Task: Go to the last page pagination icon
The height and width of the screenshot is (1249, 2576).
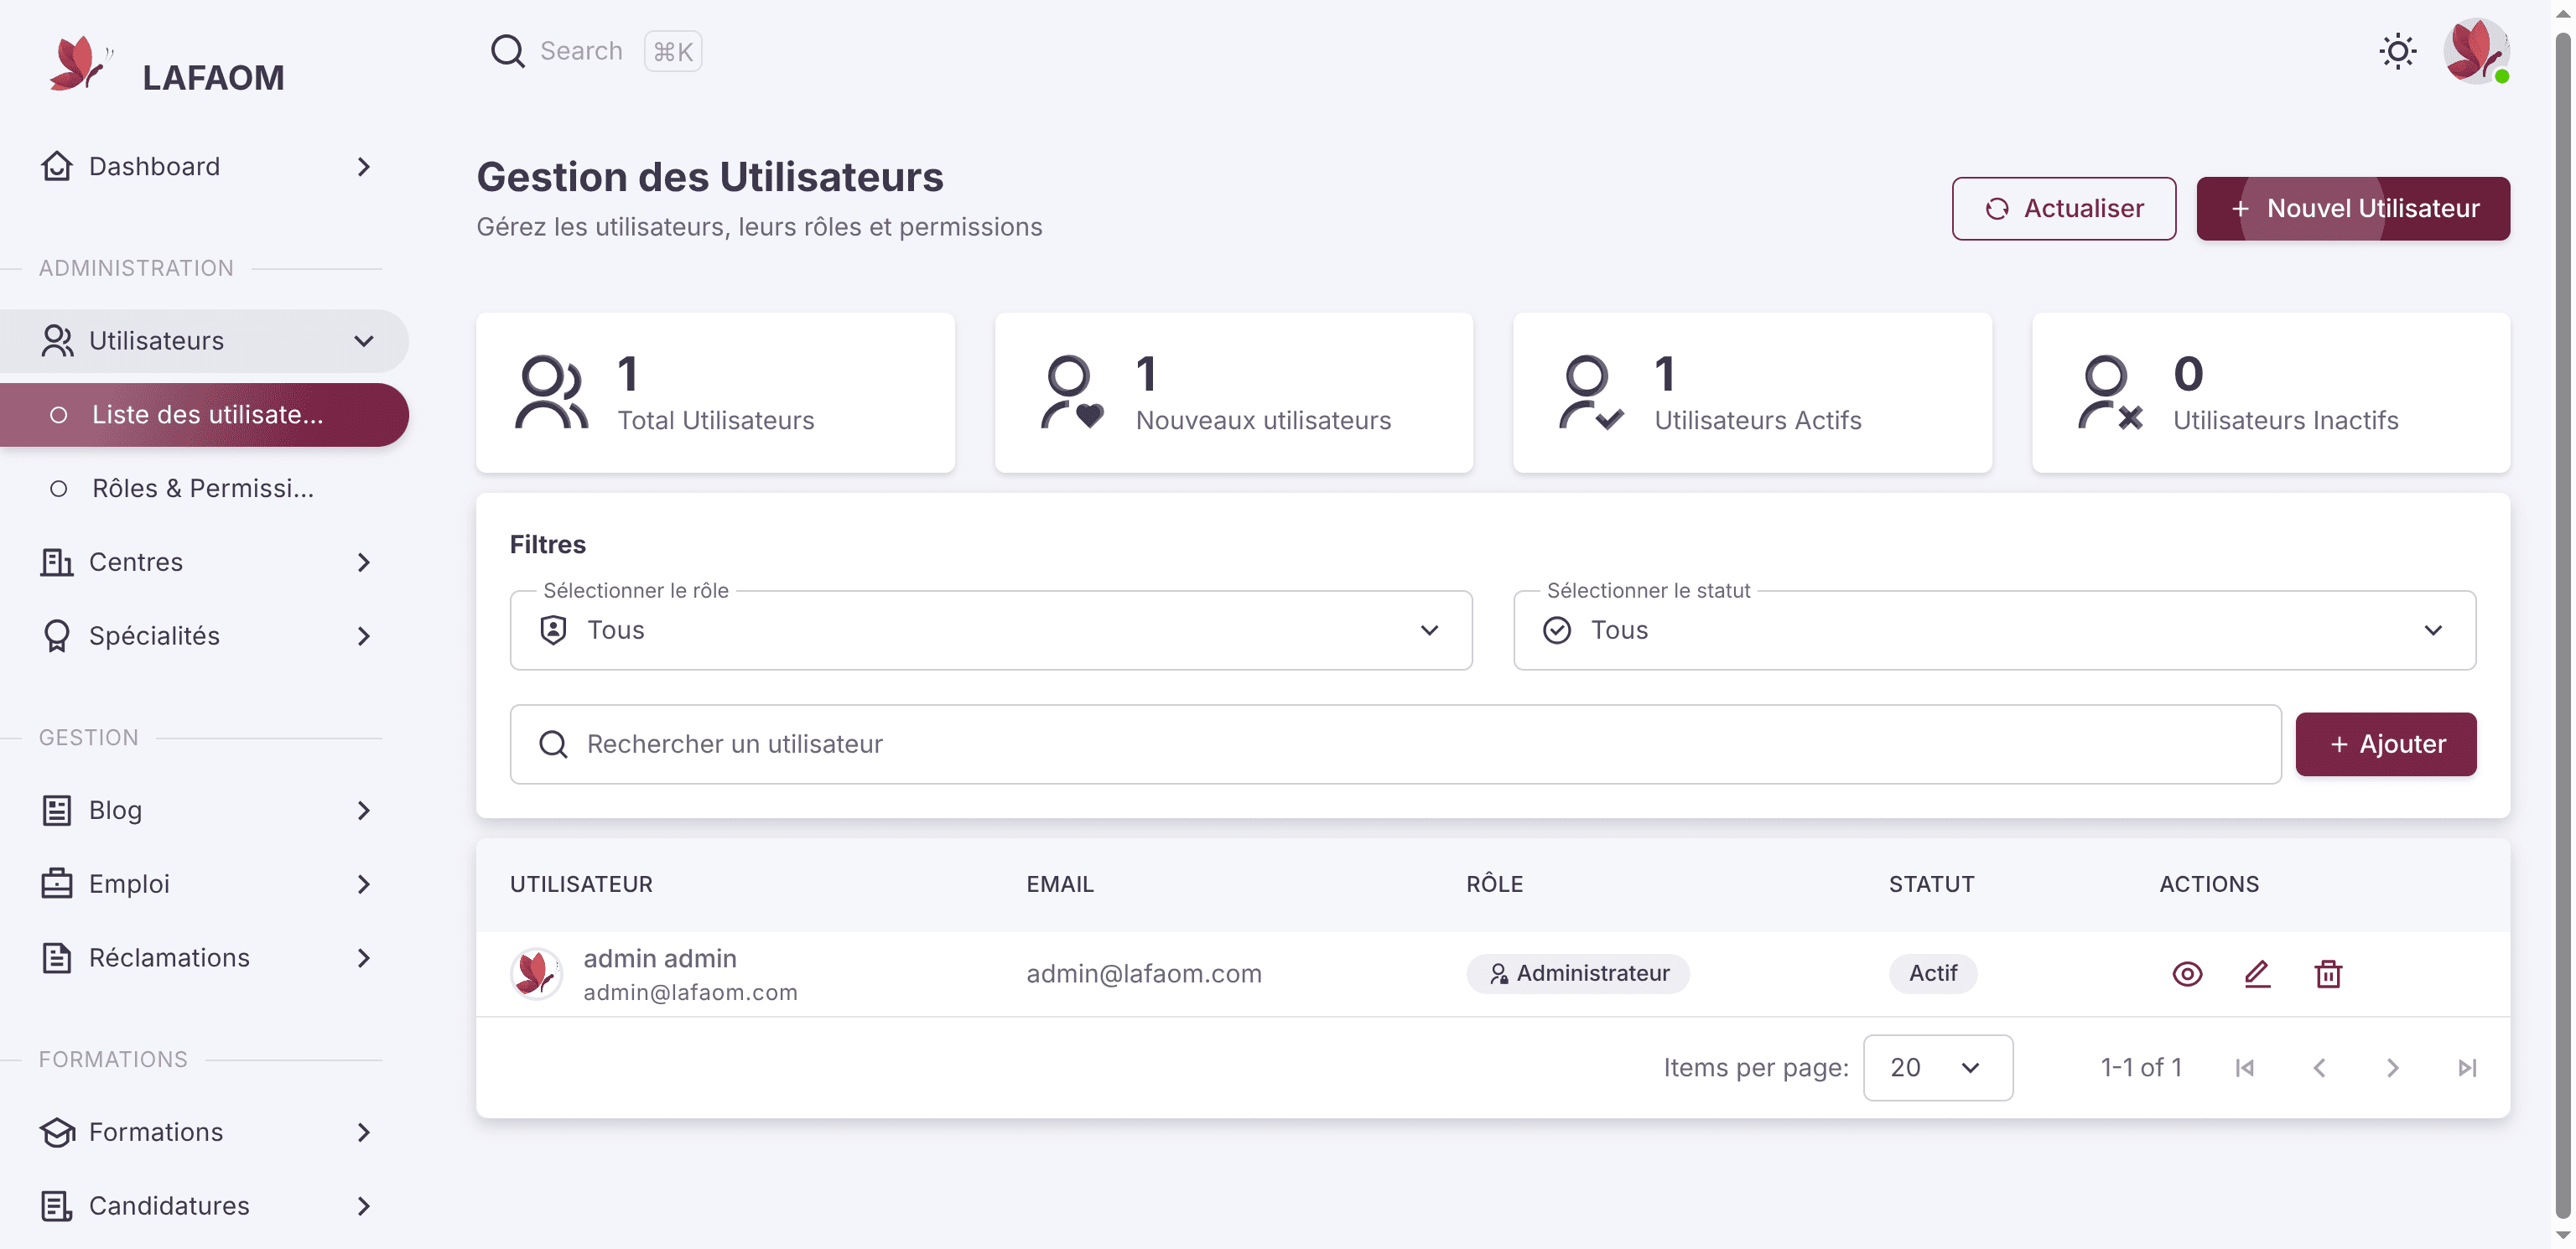Action: point(2467,1068)
